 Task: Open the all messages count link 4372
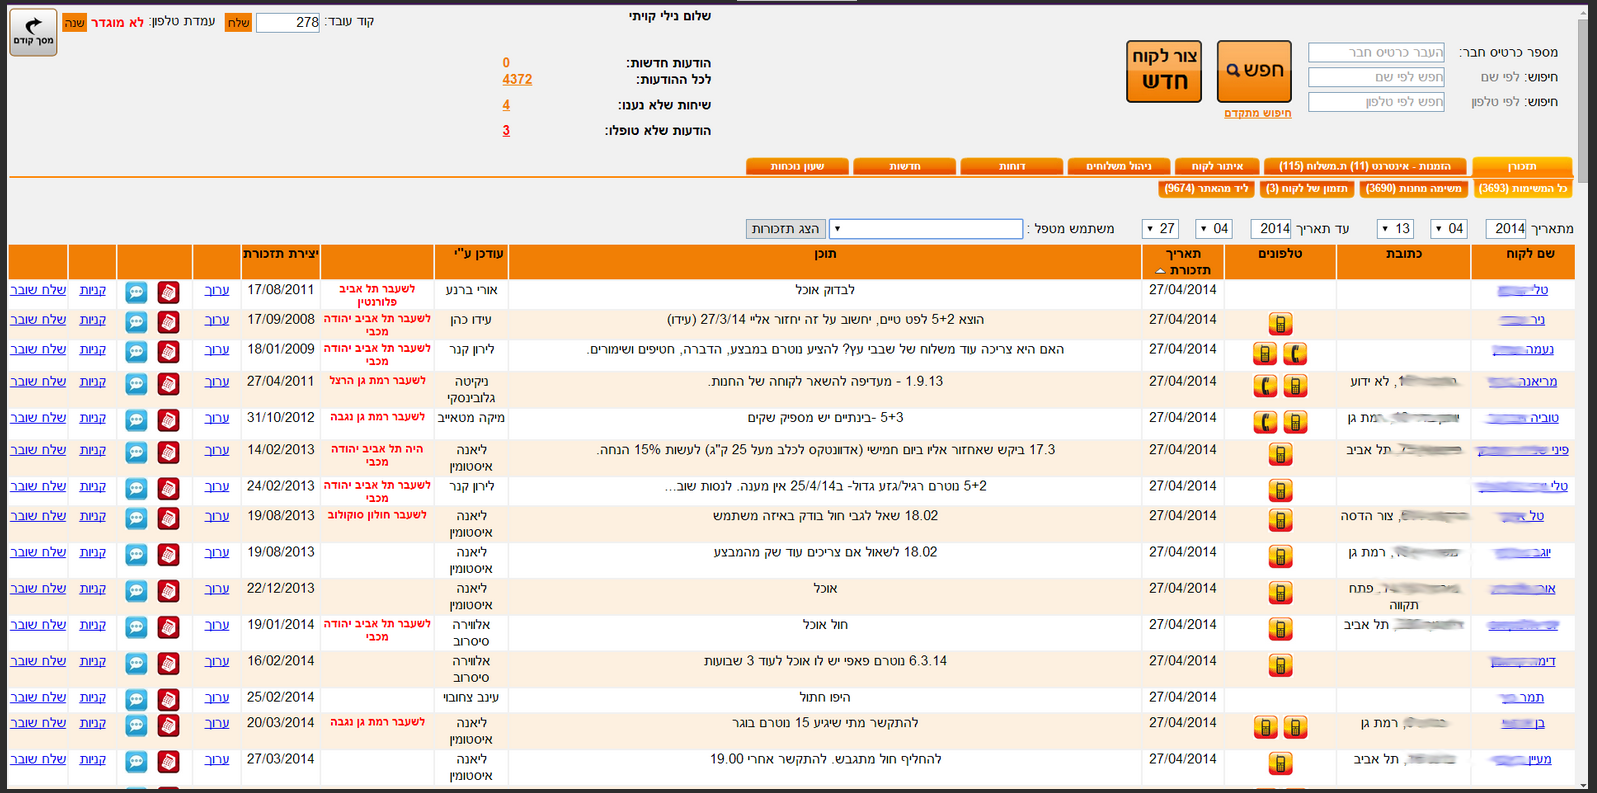click(517, 80)
